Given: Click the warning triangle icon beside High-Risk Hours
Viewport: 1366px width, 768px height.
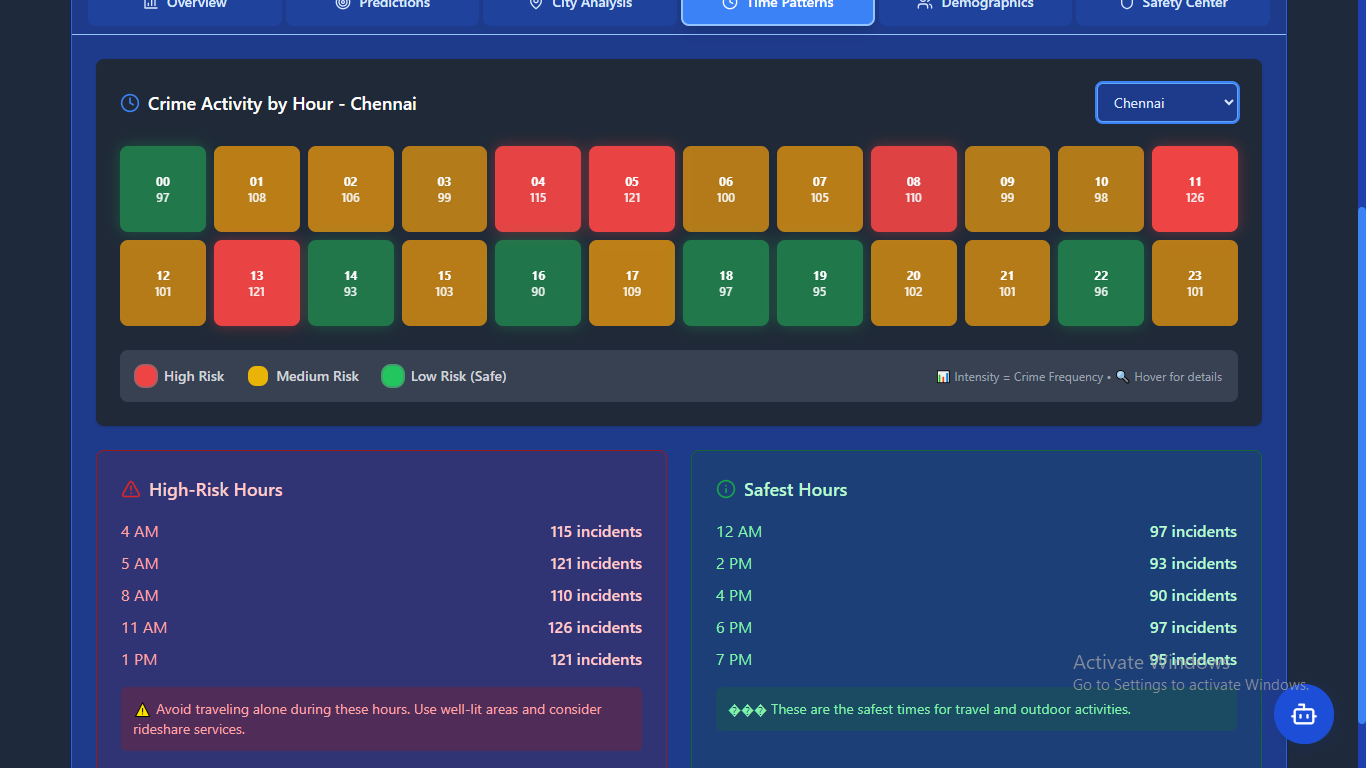Looking at the screenshot, I should coord(131,489).
